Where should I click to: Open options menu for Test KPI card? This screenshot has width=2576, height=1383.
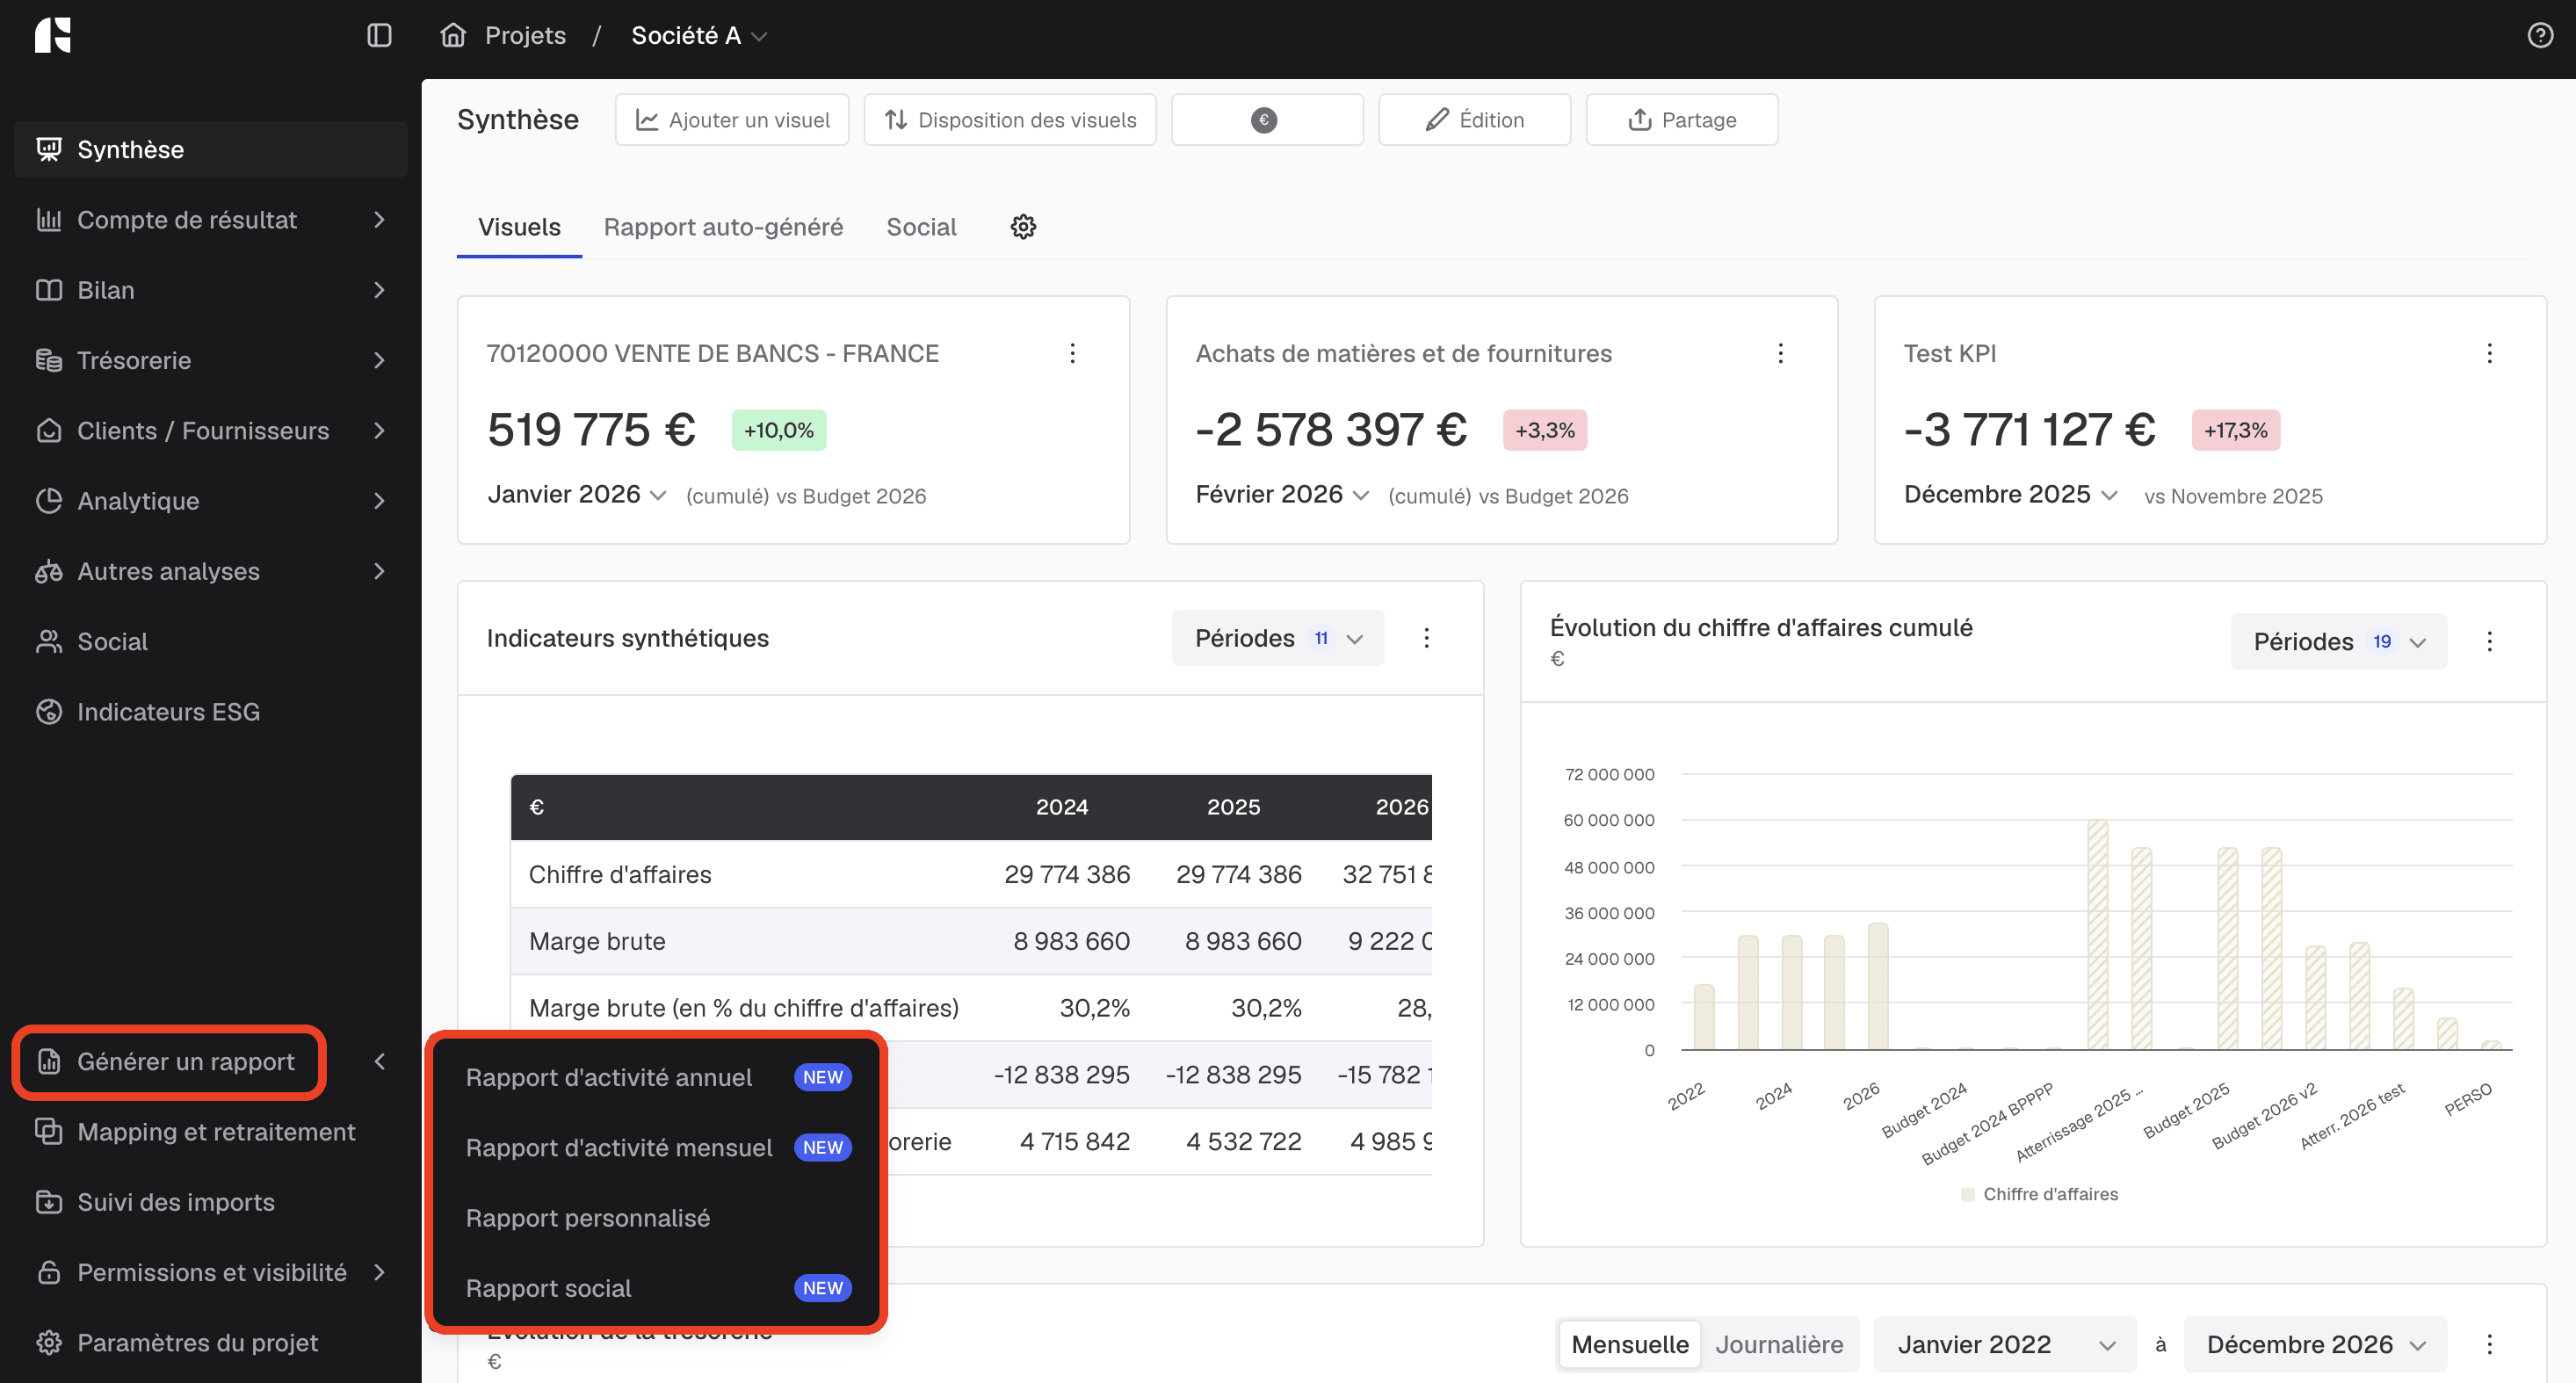[2489, 353]
